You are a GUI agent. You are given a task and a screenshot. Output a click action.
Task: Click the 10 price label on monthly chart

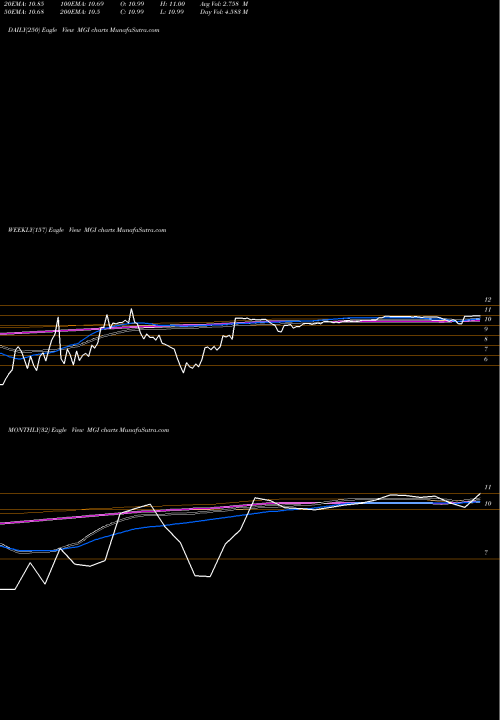[x=488, y=504]
